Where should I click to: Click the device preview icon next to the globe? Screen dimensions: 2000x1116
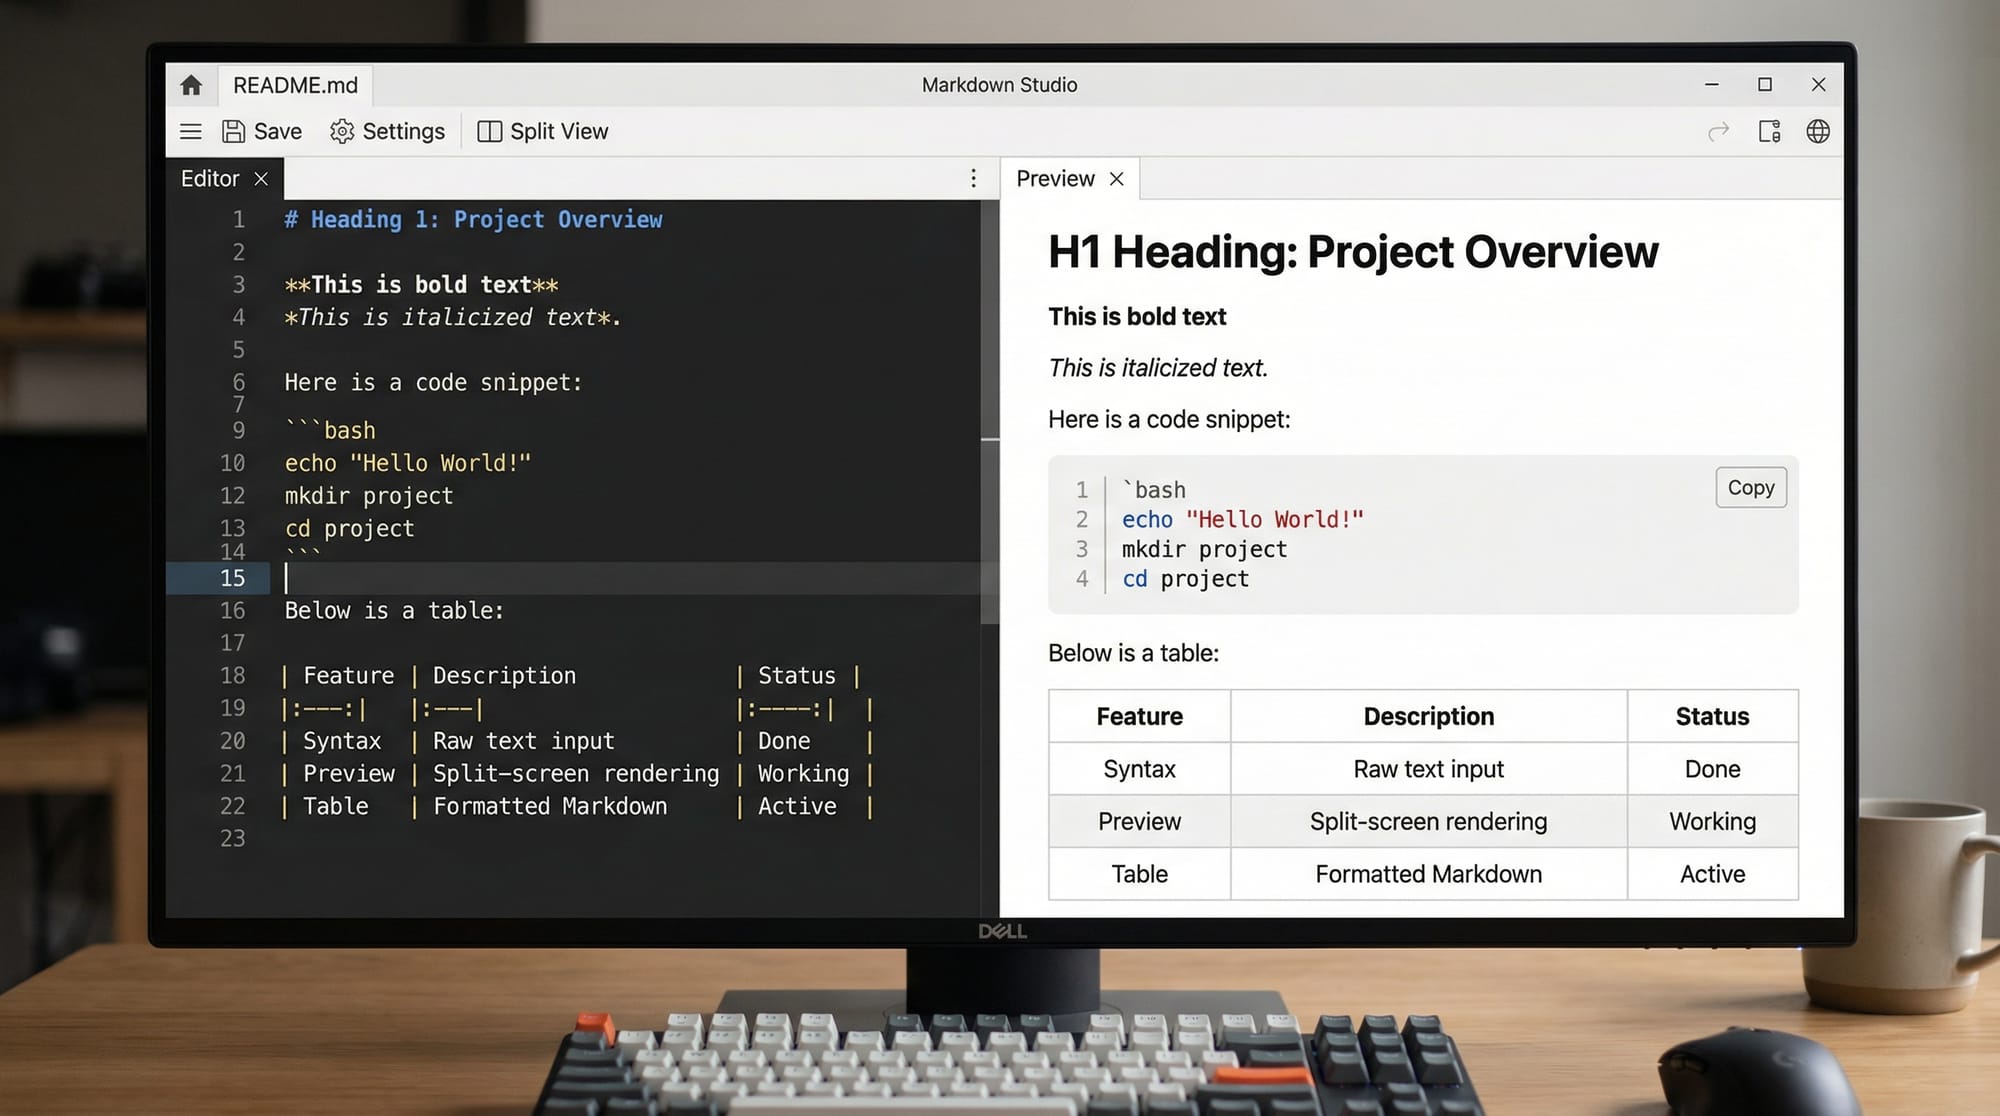[1768, 131]
